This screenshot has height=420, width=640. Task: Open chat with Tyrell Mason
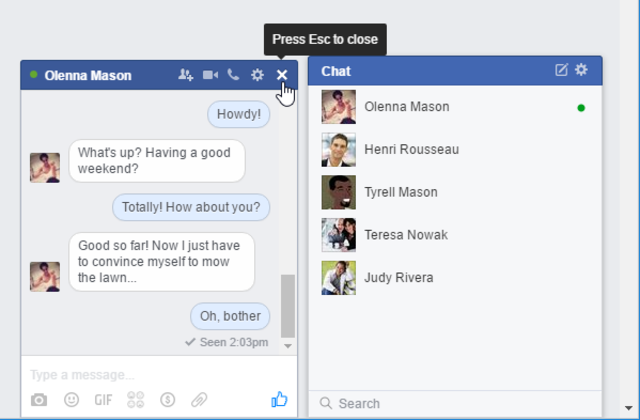pyautogui.click(x=455, y=192)
